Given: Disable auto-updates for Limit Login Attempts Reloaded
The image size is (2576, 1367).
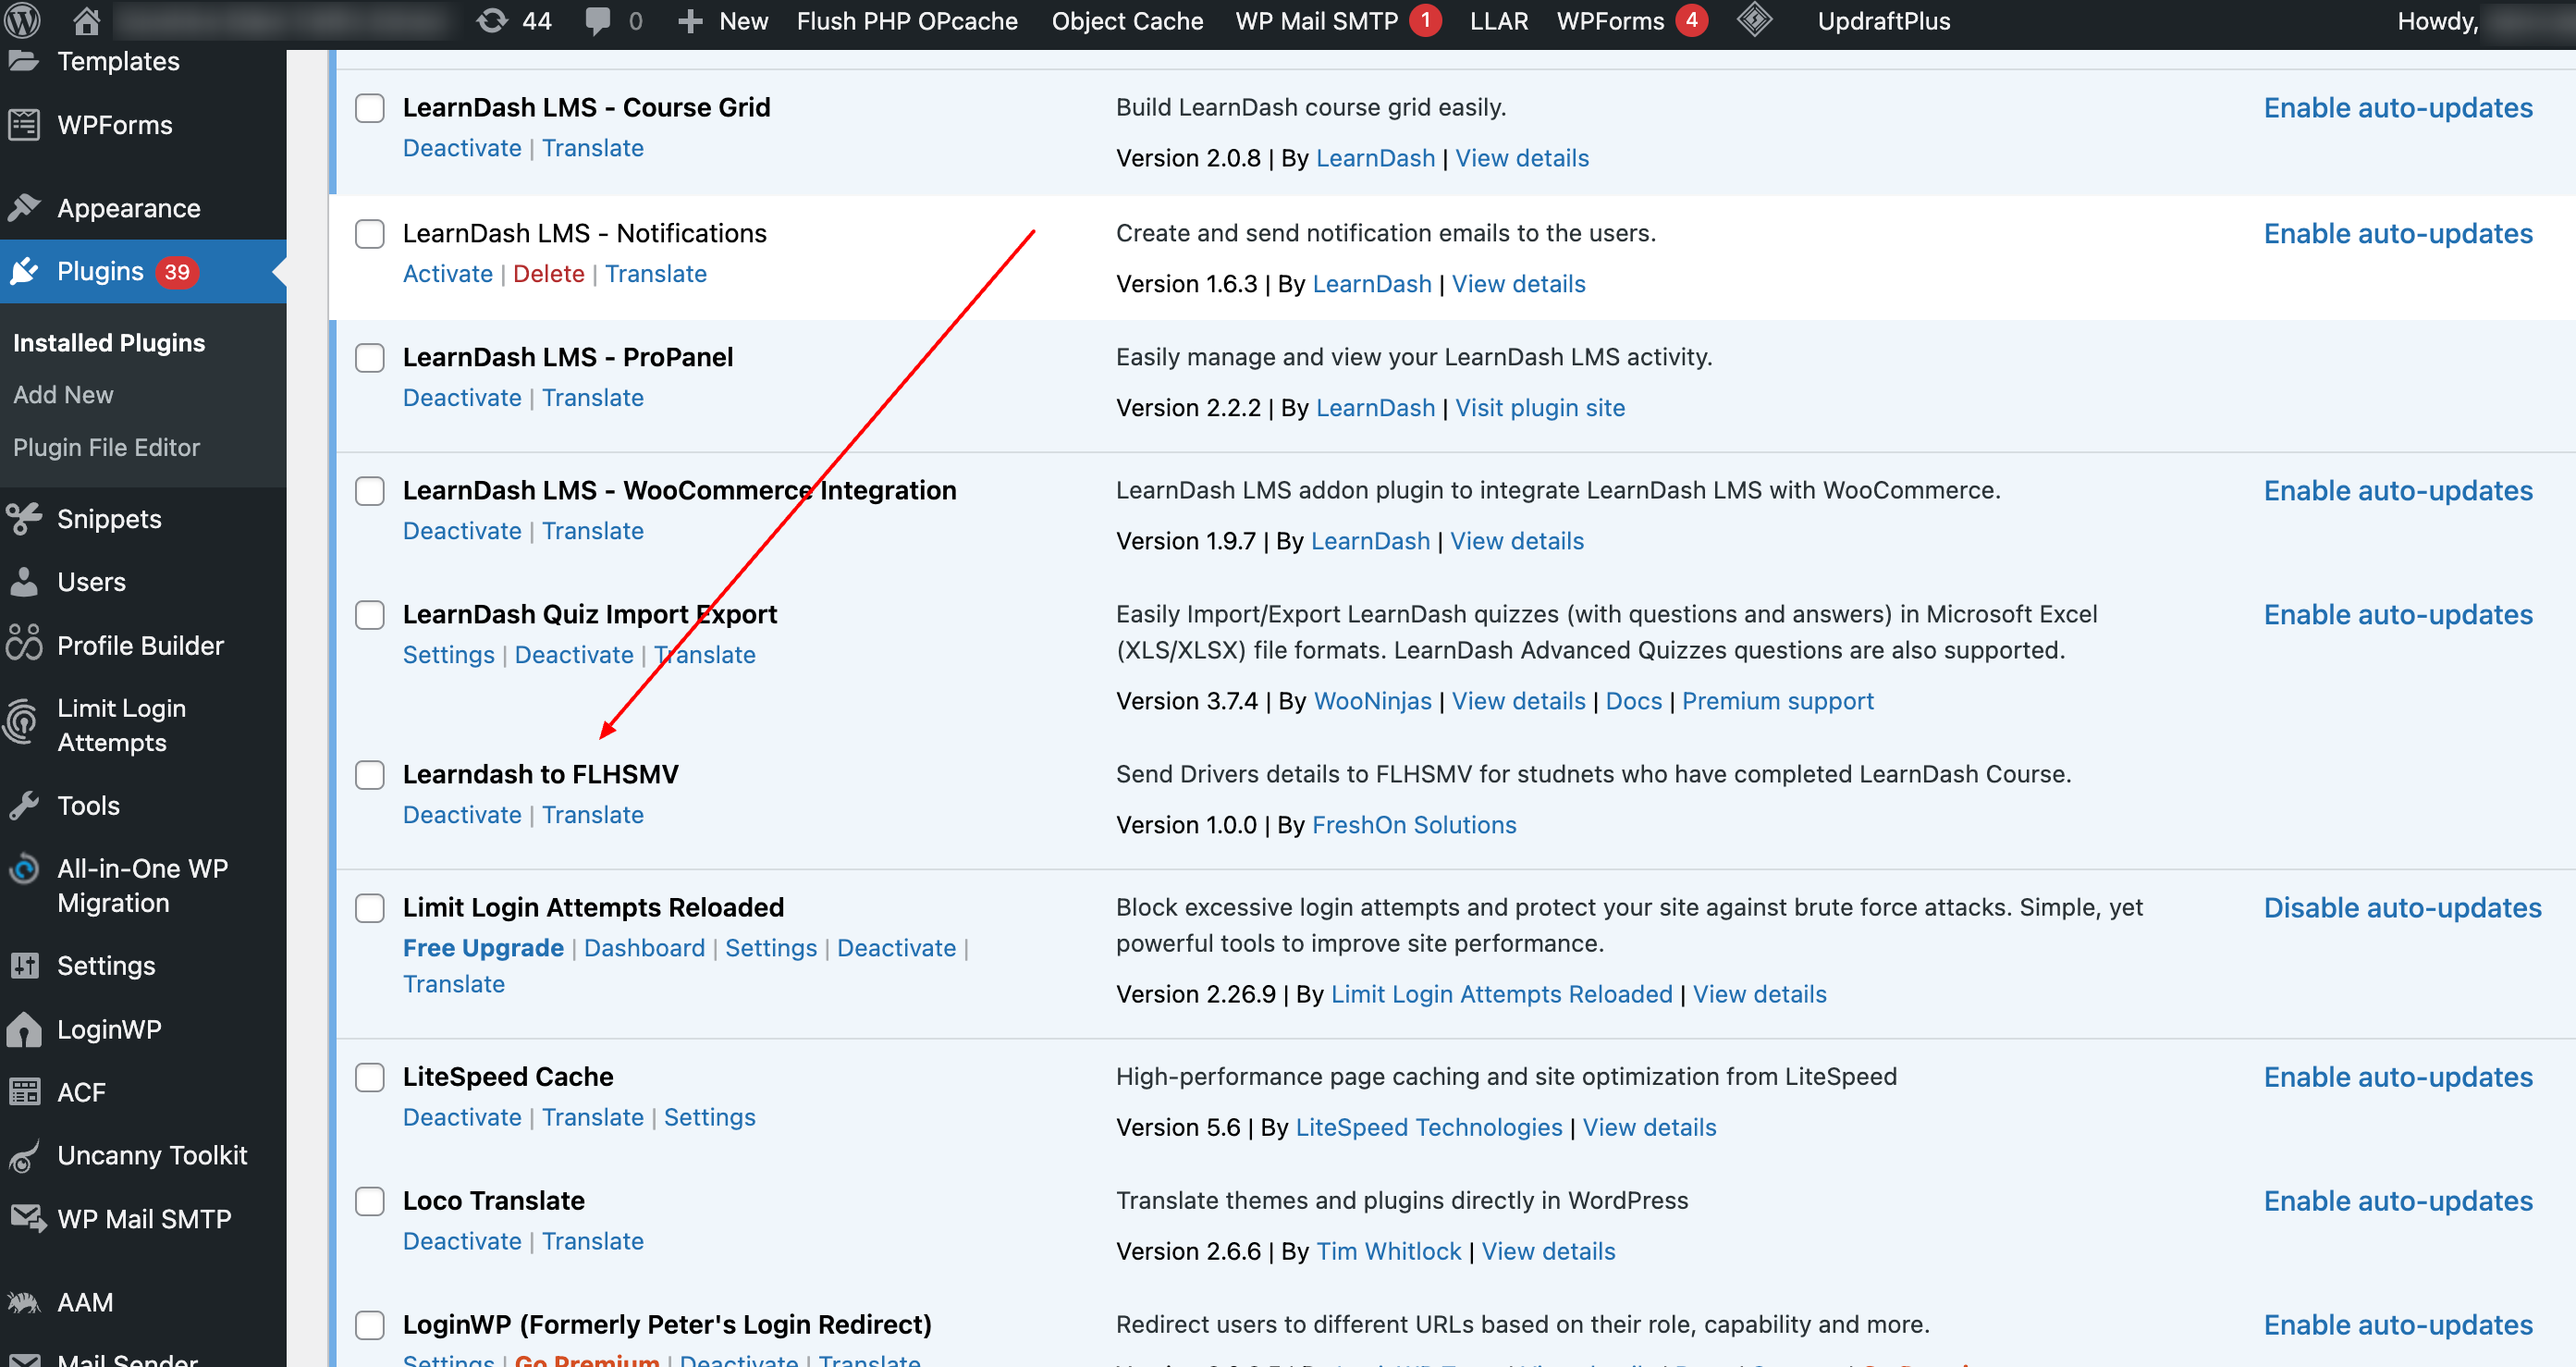Looking at the screenshot, I should click(x=2401, y=907).
